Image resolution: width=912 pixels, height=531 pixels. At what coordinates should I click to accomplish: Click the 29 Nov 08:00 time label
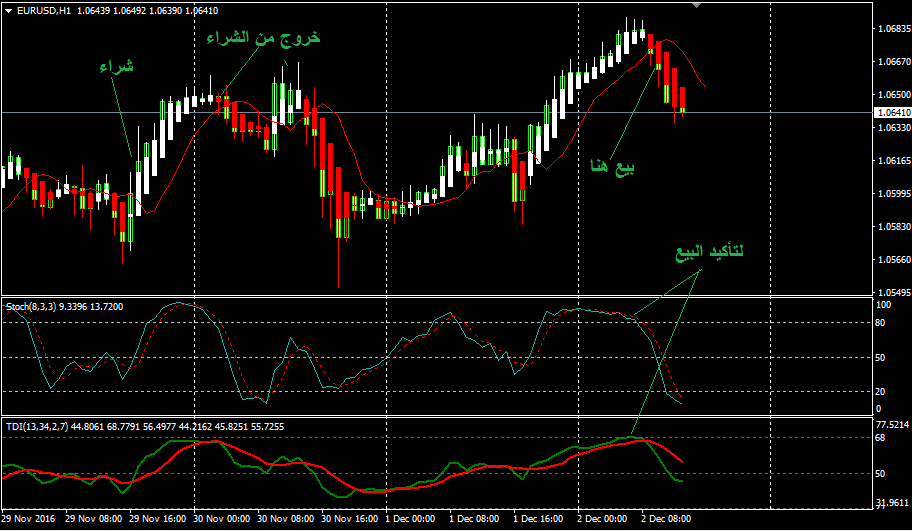pos(94,518)
